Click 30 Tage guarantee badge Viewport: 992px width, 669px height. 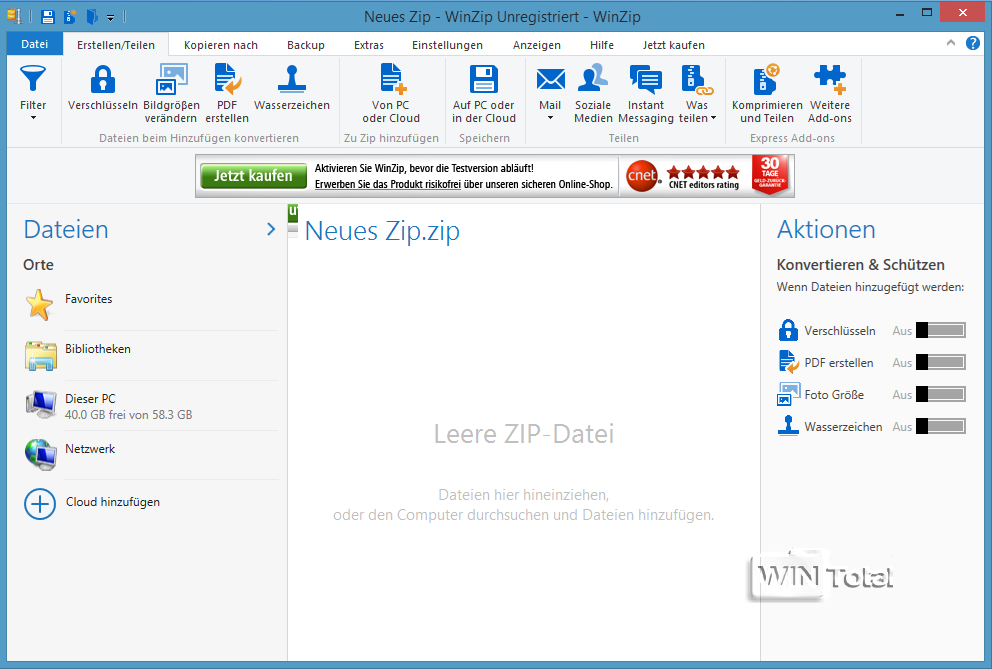pyautogui.click(x=770, y=175)
